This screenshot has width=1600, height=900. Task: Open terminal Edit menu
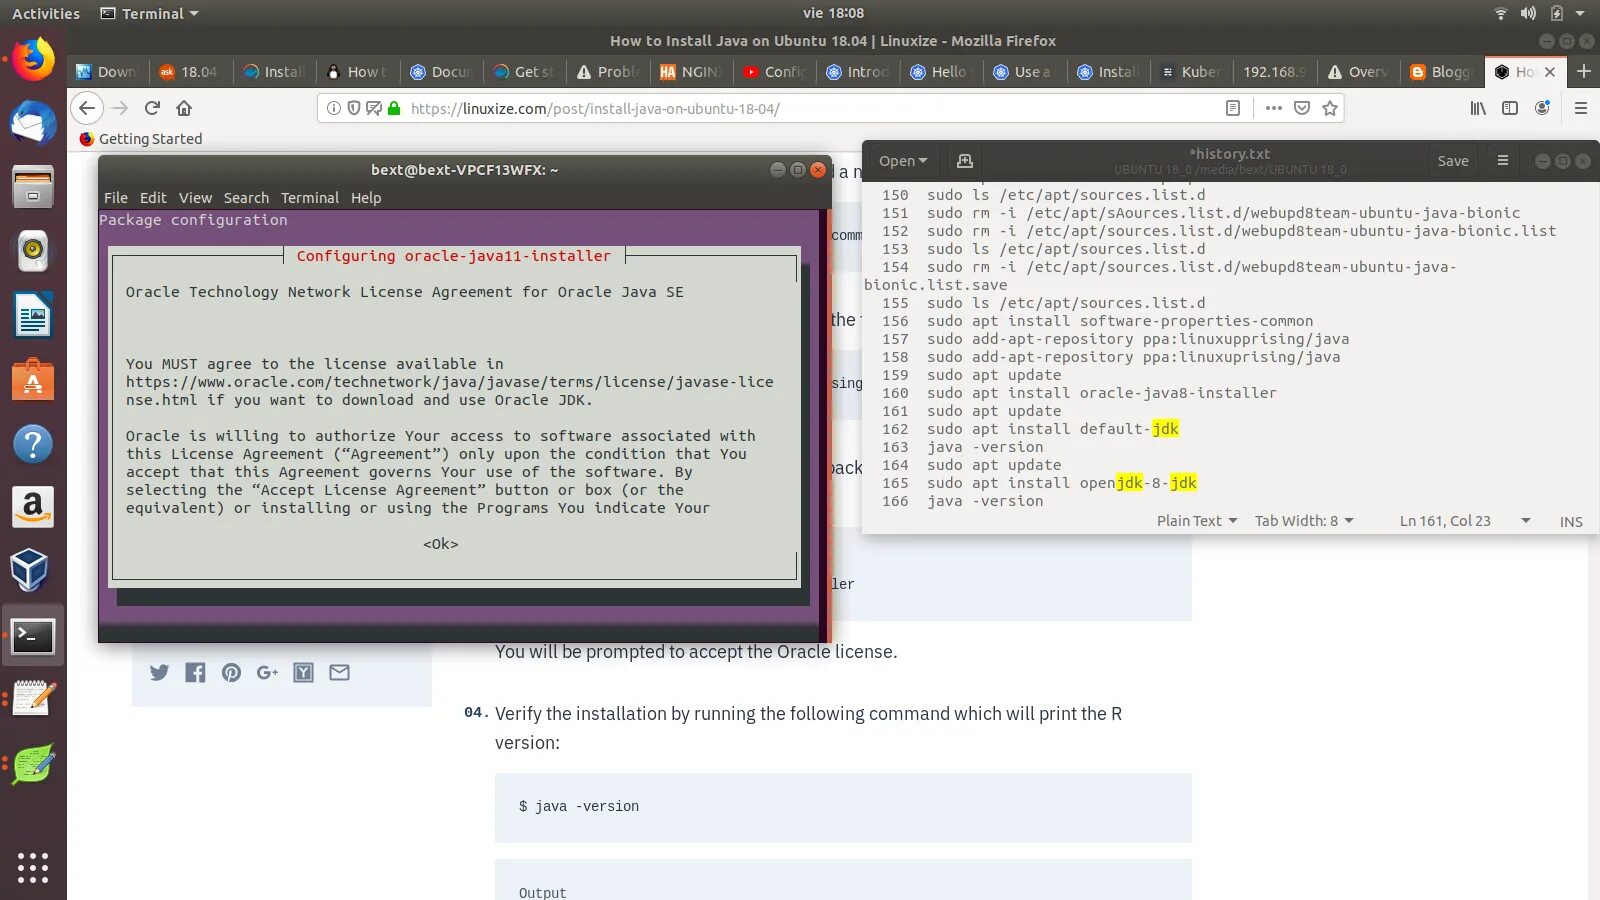coord(153,198)
